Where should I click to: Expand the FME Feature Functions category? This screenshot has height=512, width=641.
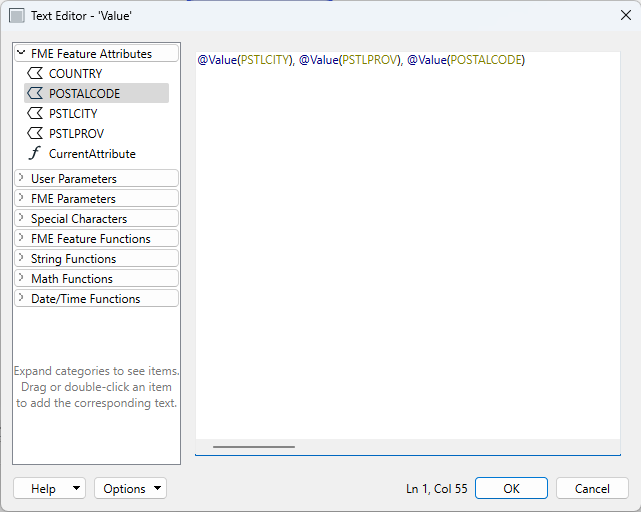point(21,238)
